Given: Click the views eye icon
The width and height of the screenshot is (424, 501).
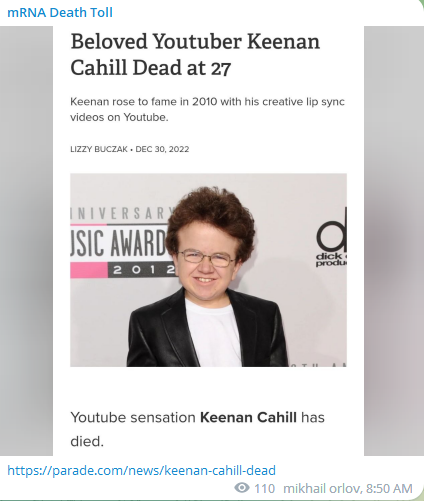Looking at the screenshot, I should pyautogui.click(x=242, y=488).
